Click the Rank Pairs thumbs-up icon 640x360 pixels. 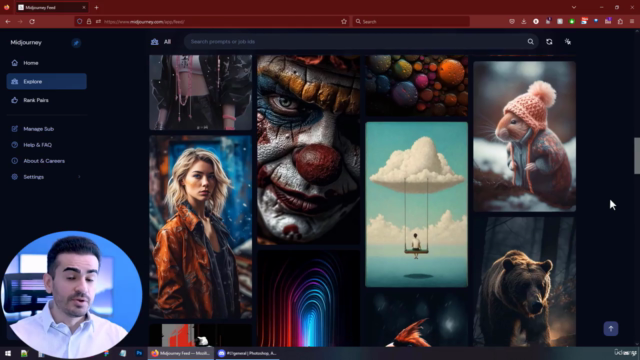(x=15, y=100)
